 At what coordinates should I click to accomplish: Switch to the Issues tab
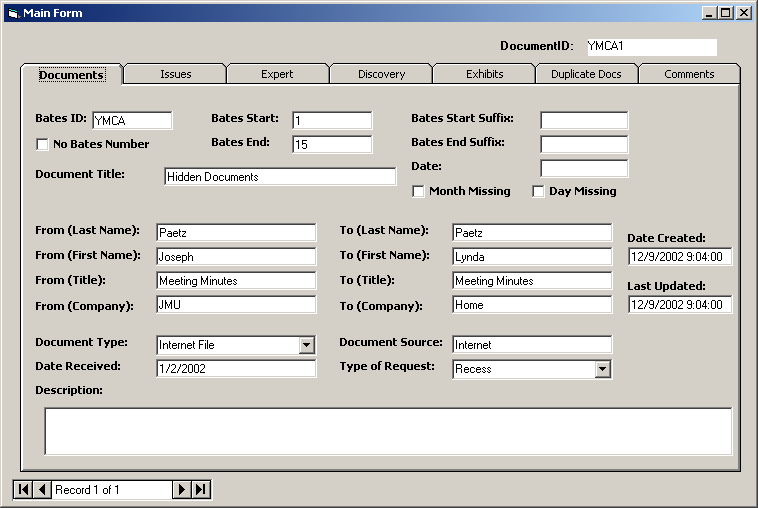175,74
